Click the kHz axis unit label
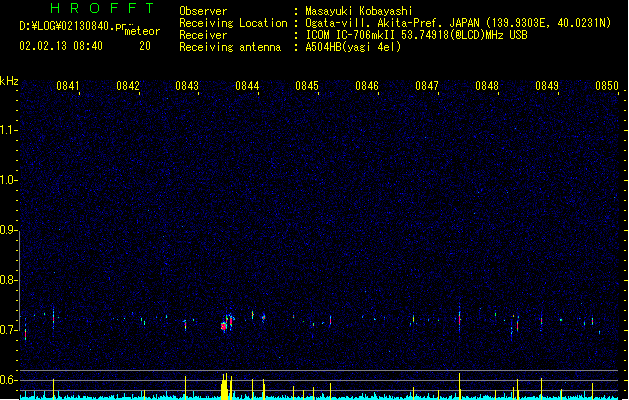Screen dimensions: 629x400 [x=9, y=81]
